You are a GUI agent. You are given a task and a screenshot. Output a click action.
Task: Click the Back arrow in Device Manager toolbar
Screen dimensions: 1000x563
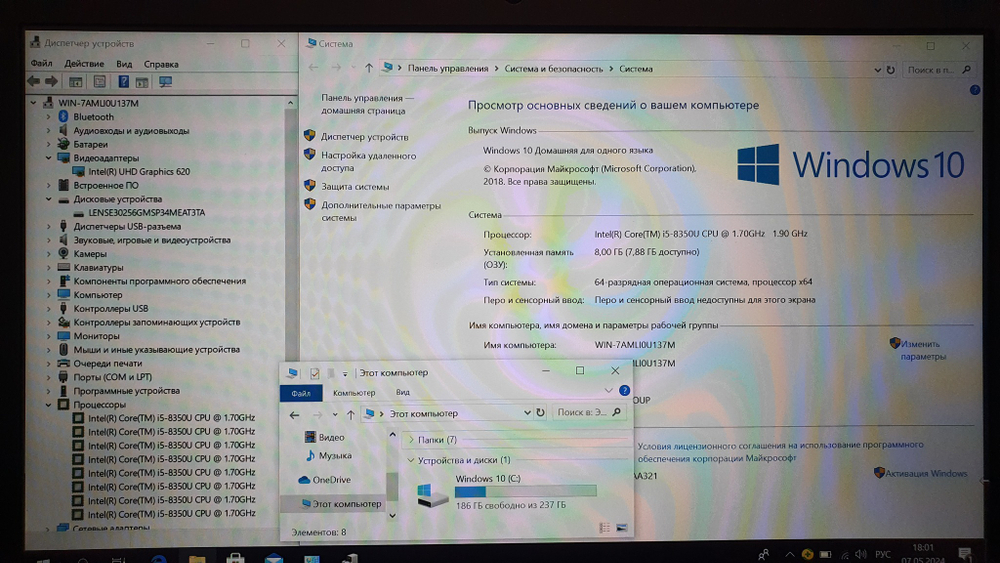pyautogui.click(x=33, y=82)
